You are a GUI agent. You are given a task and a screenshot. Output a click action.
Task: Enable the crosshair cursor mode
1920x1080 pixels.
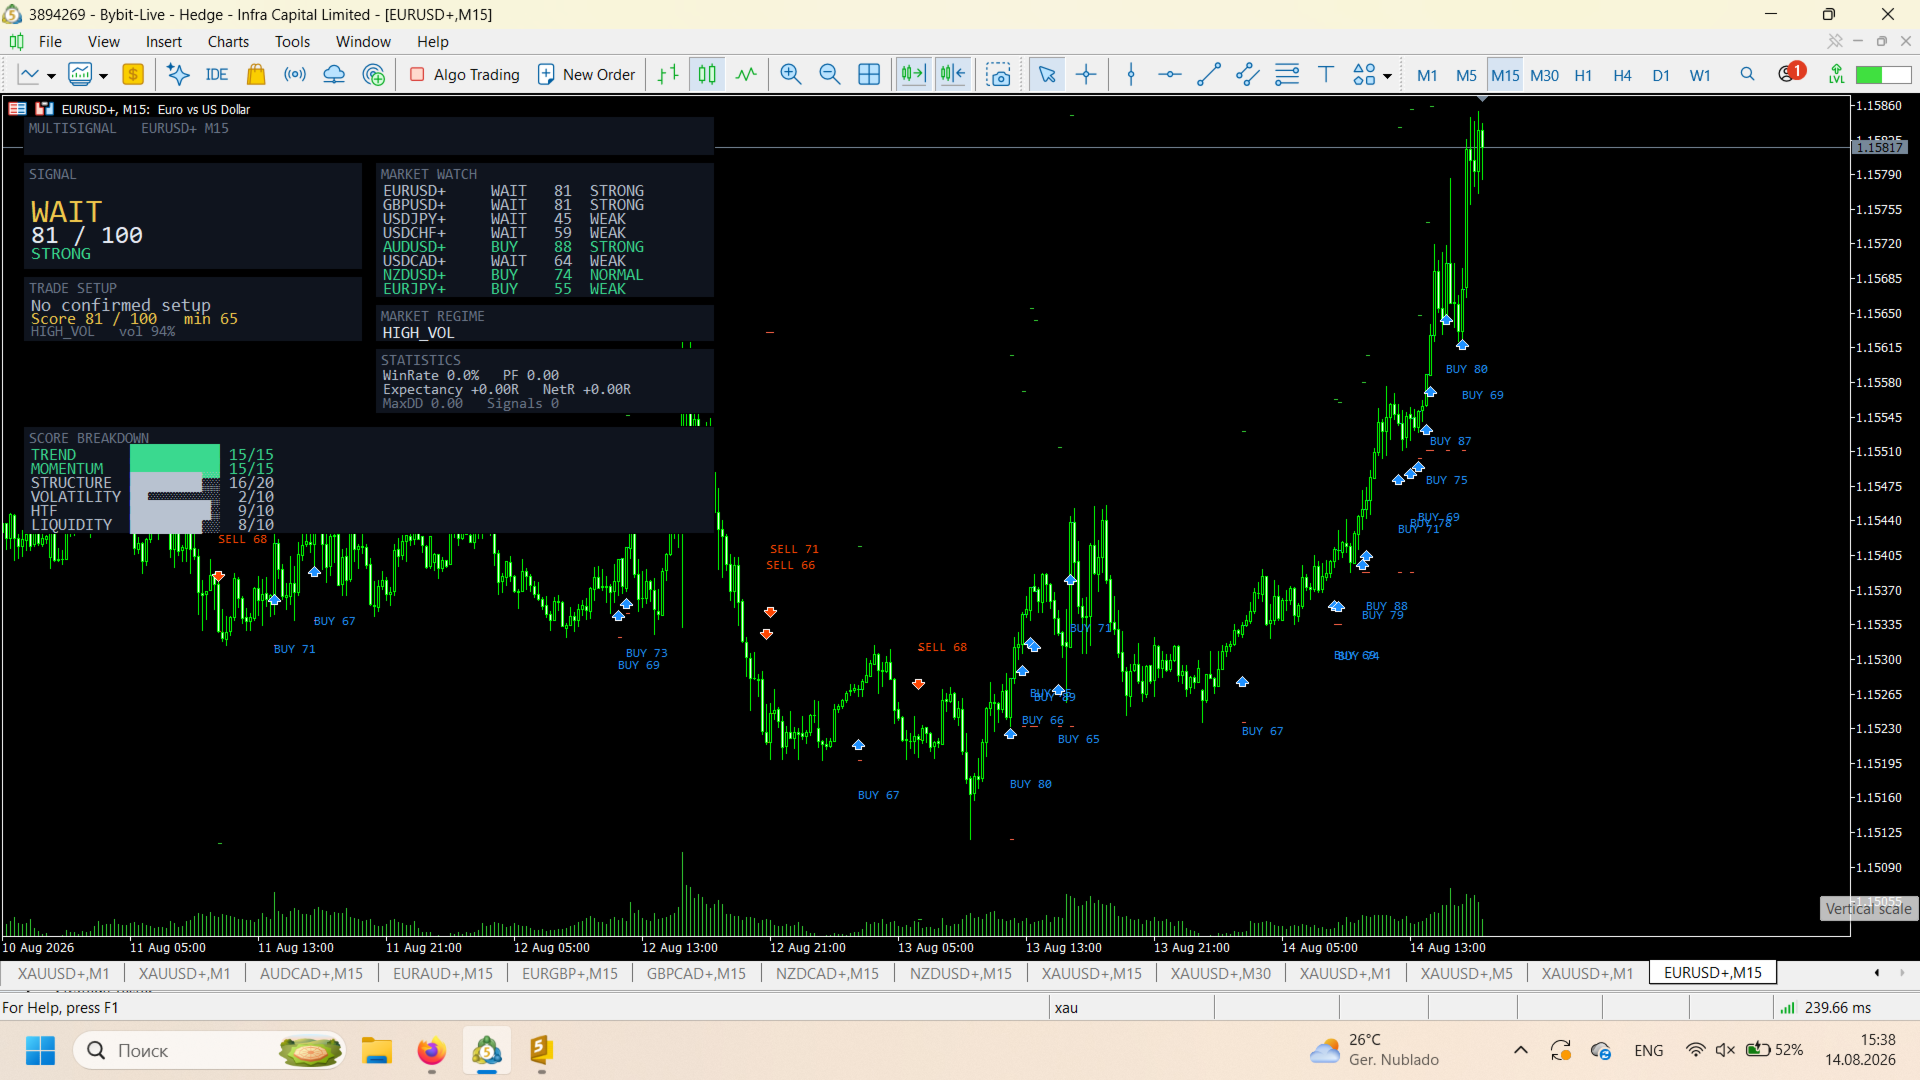click(1086, 74)
